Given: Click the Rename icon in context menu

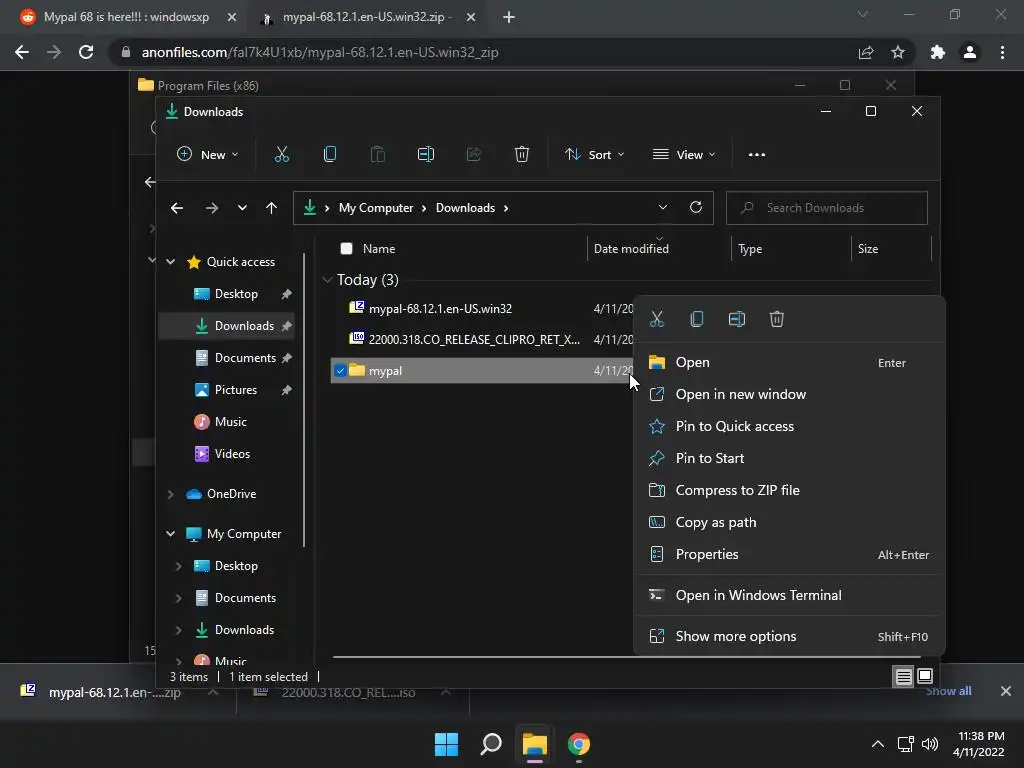Looking at the screenshot, I should point(737,319).
